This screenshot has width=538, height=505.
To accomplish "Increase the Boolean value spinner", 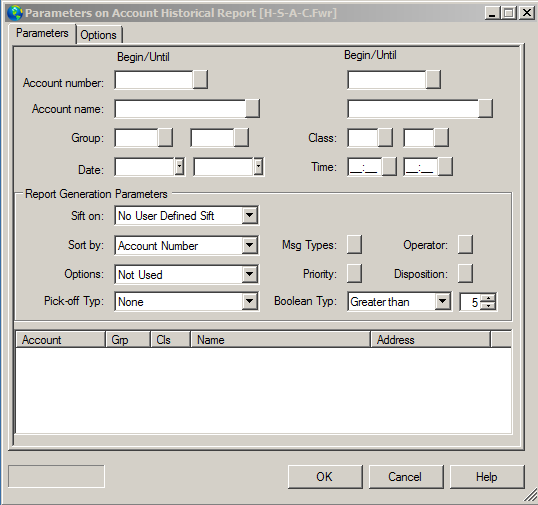I will point(488,298).
